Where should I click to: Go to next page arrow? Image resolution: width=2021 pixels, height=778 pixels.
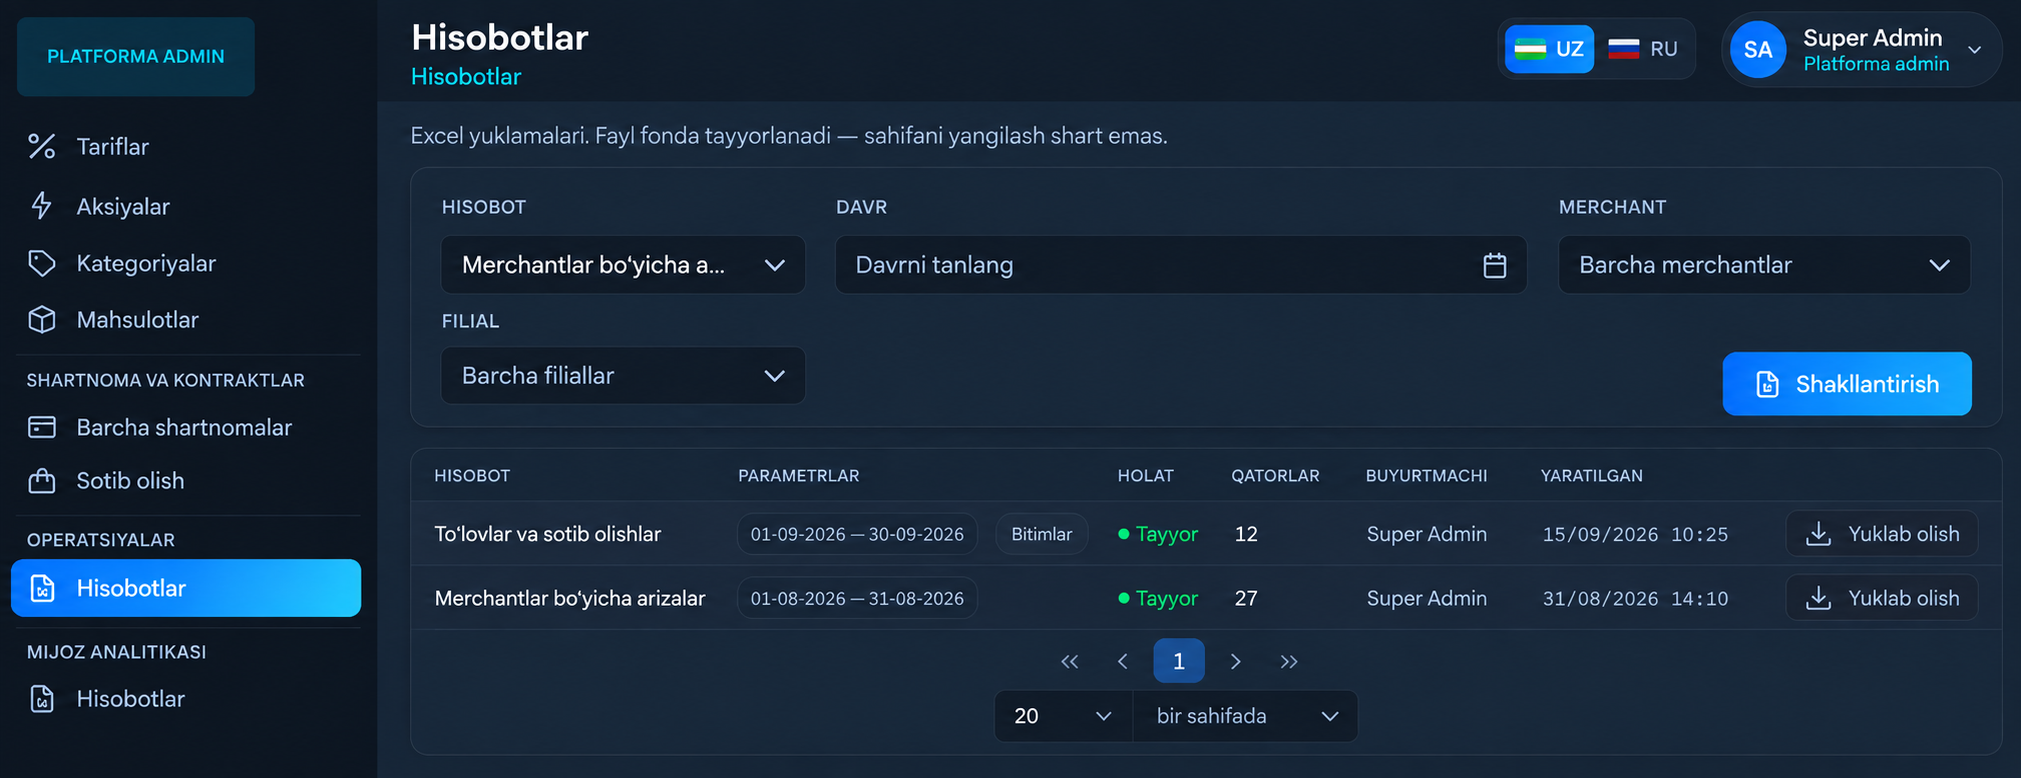[x=1236, y=661]
